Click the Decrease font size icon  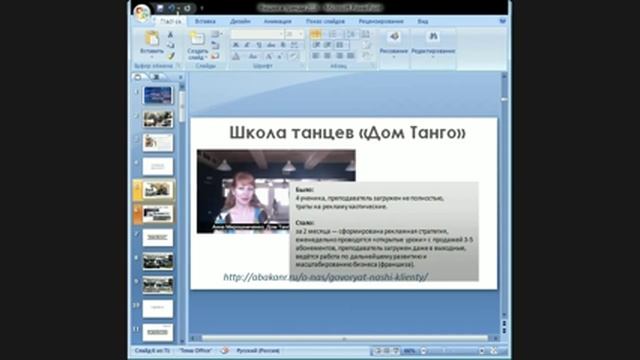[280, 56]
